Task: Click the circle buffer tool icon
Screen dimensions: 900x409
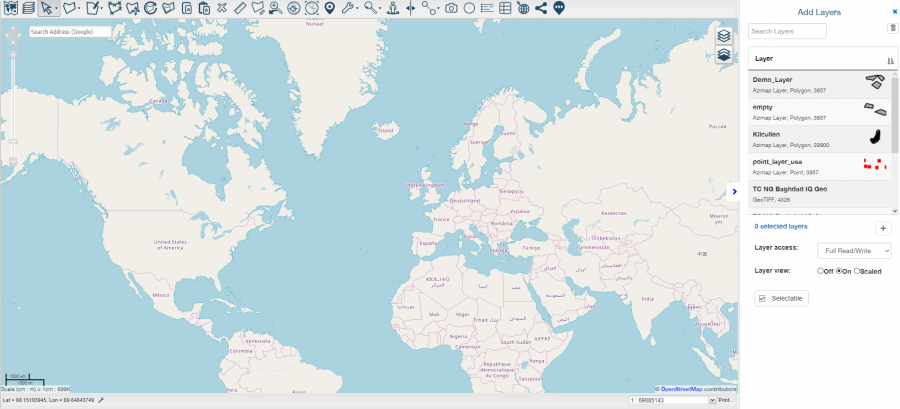Action: pyautogui.click(x=469, y=8)
